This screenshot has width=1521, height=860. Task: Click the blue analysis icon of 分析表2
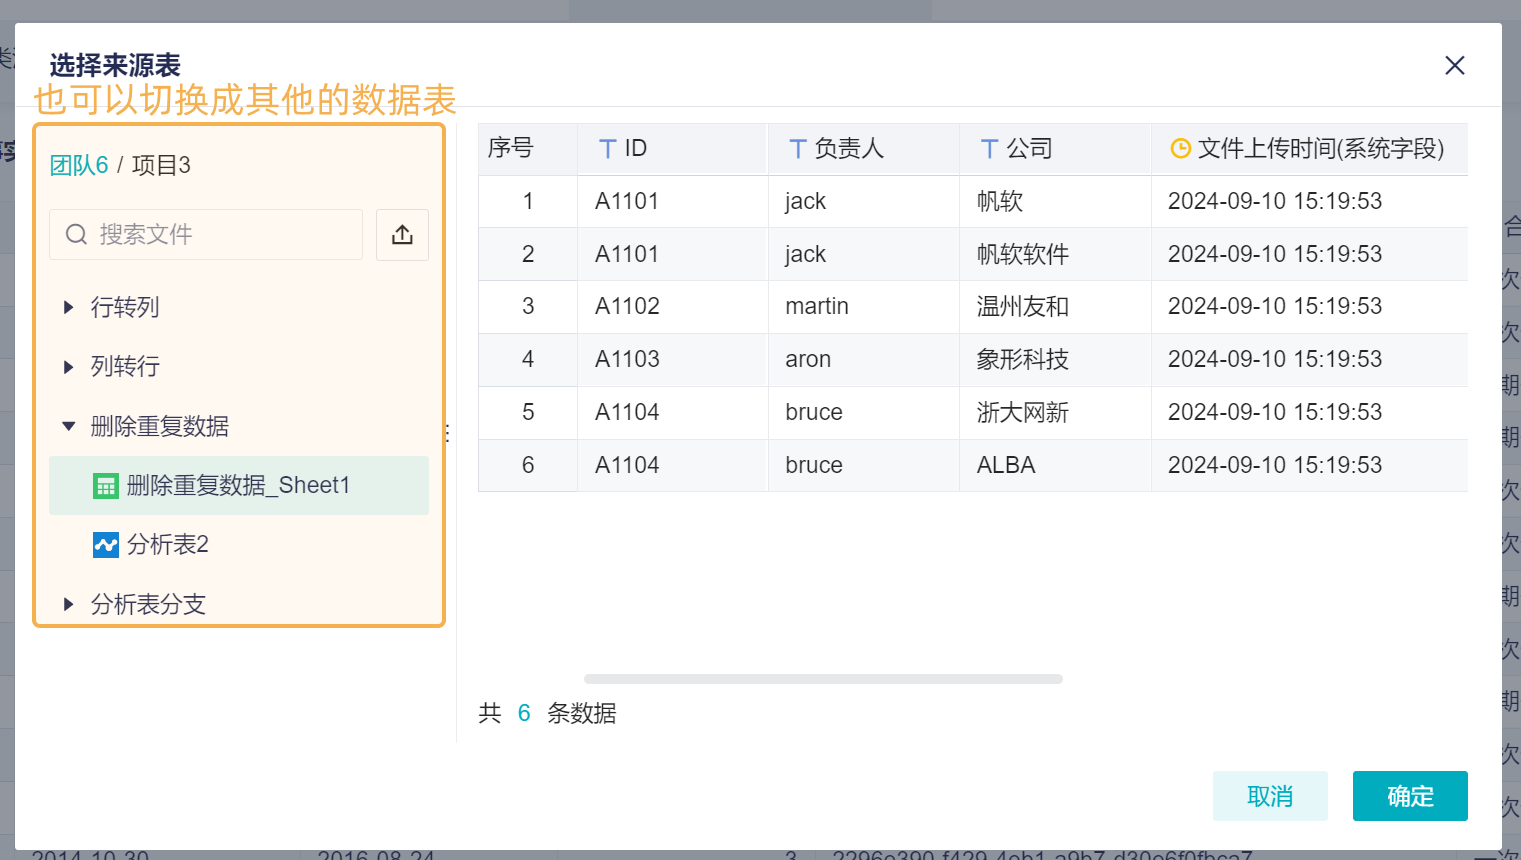tap(106, 545)
